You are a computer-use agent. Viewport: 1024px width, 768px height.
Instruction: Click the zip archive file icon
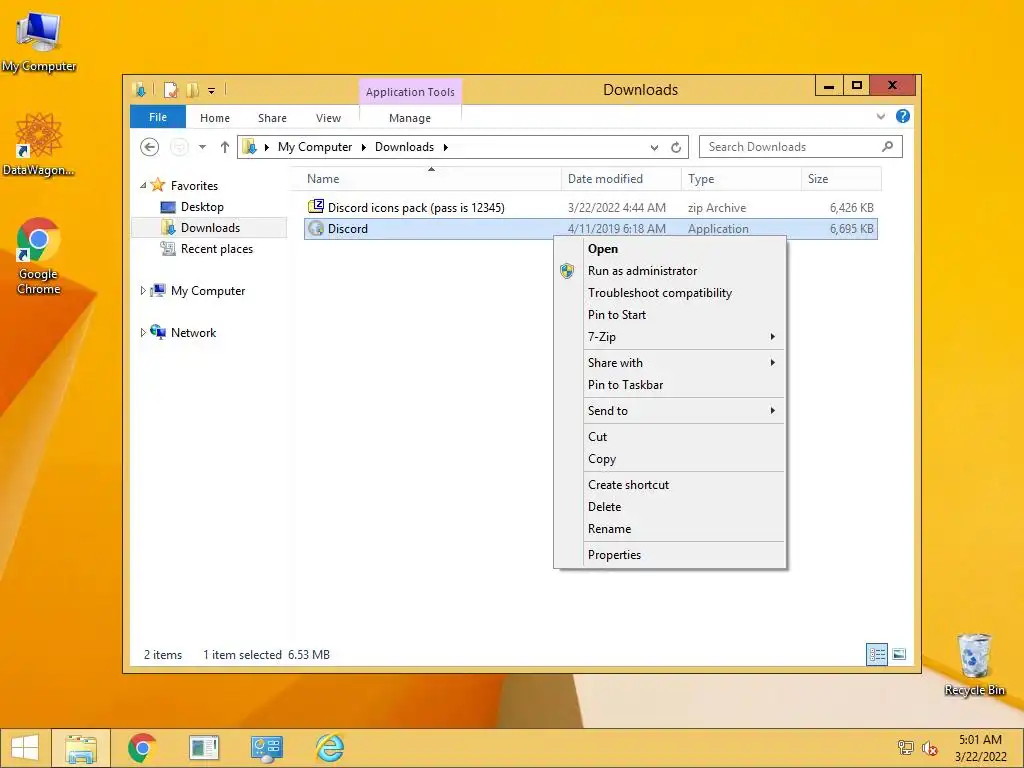click(x=316, y=207)
